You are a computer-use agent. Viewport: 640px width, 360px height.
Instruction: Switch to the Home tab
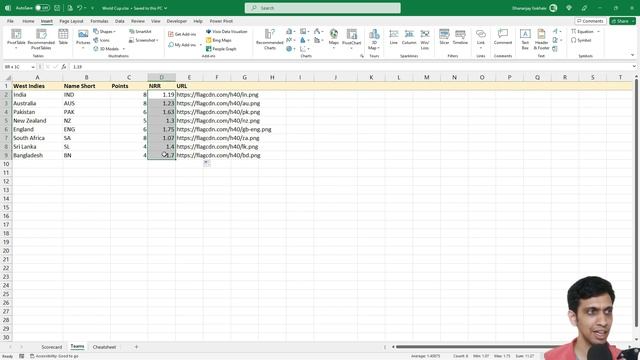28,21
